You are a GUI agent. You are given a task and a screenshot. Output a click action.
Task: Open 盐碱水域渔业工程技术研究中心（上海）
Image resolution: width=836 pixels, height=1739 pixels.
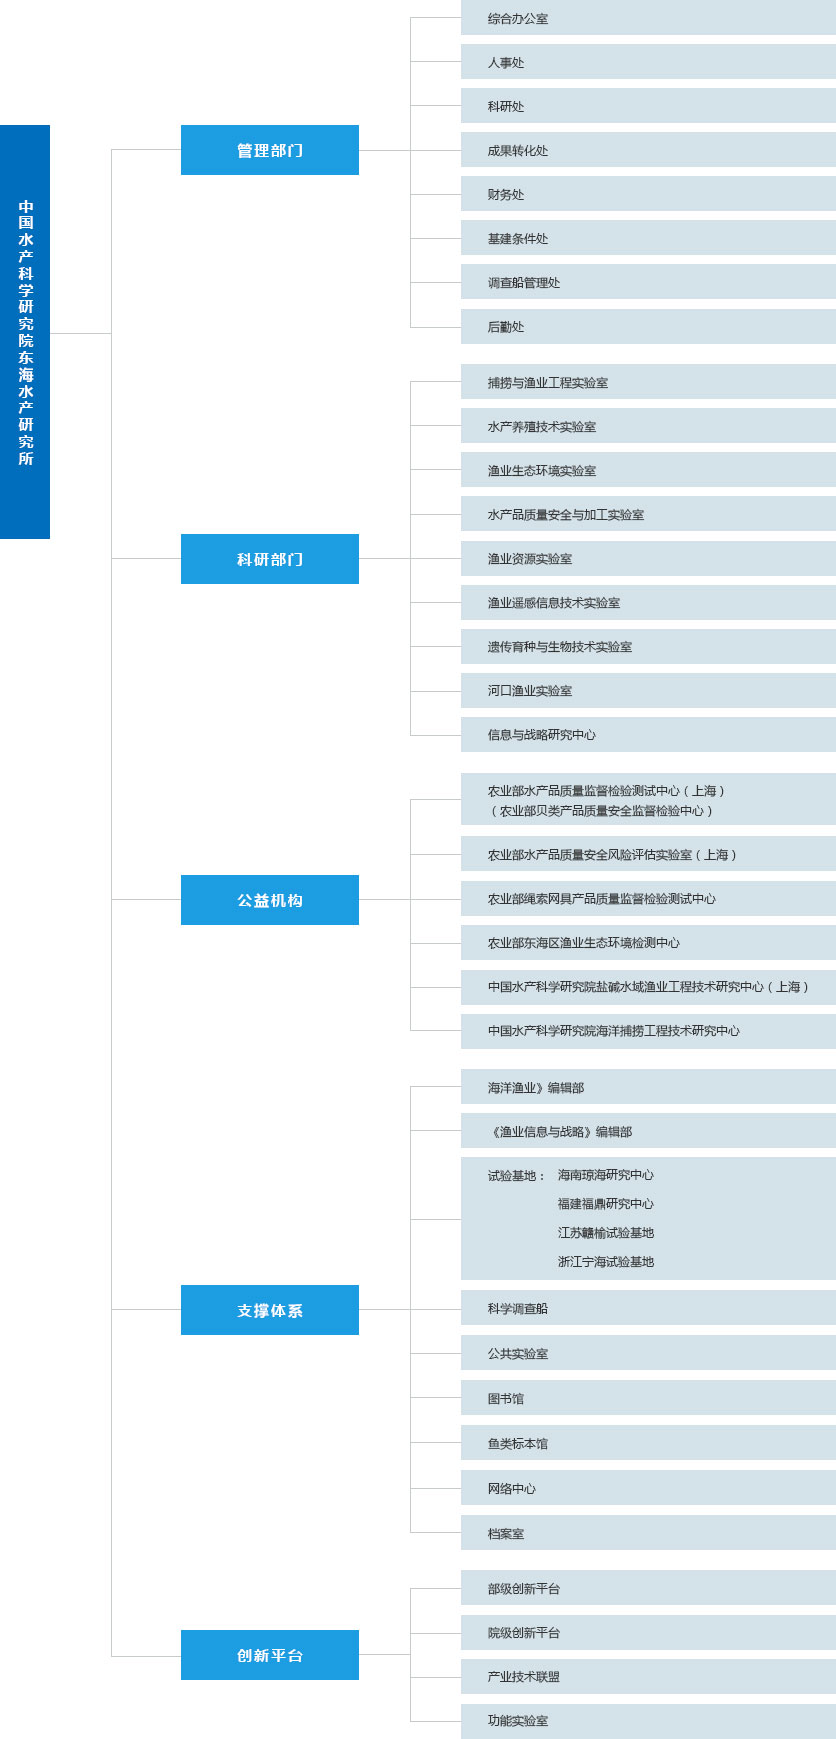pos(648,986)
